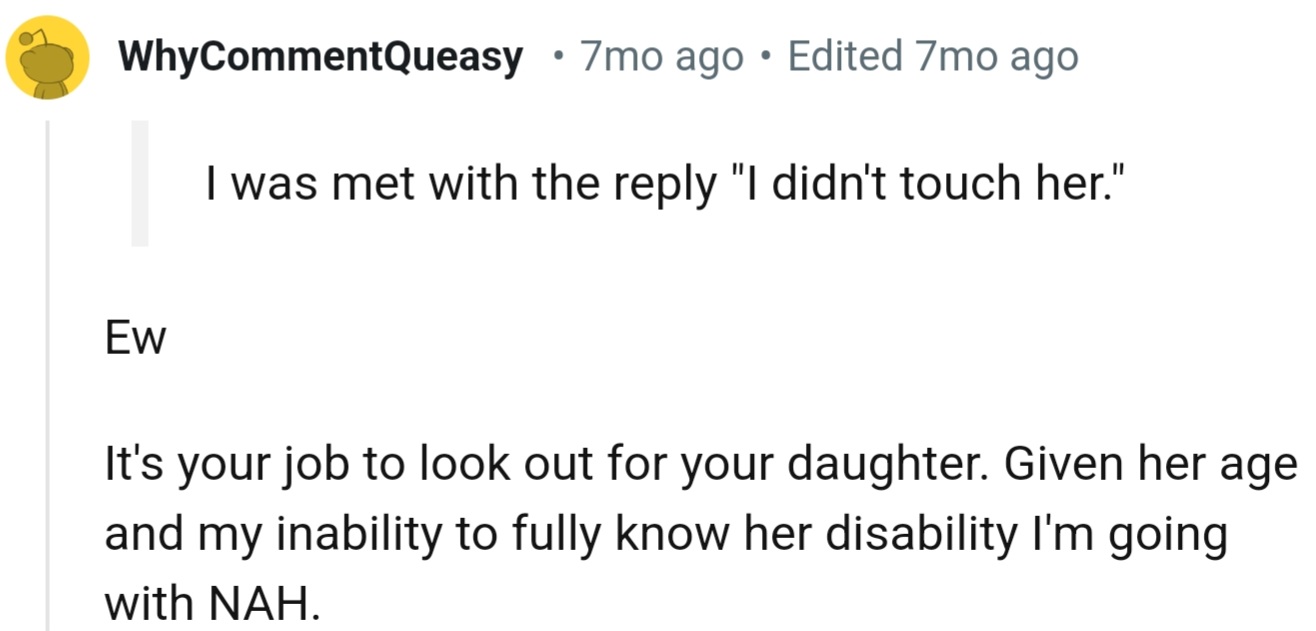Image resolution: width=1316 pixels, height=631 pixels.
Task: Click the gray blockquote bar
Action: (140, 182)
